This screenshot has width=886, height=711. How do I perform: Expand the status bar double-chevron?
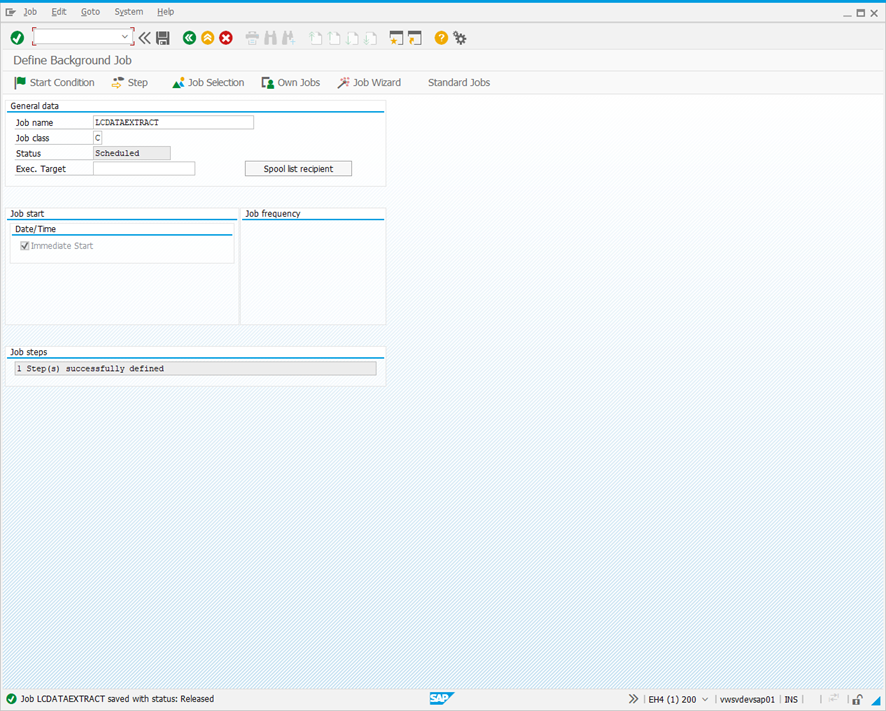pyautogui.click(x=632, y=699)
